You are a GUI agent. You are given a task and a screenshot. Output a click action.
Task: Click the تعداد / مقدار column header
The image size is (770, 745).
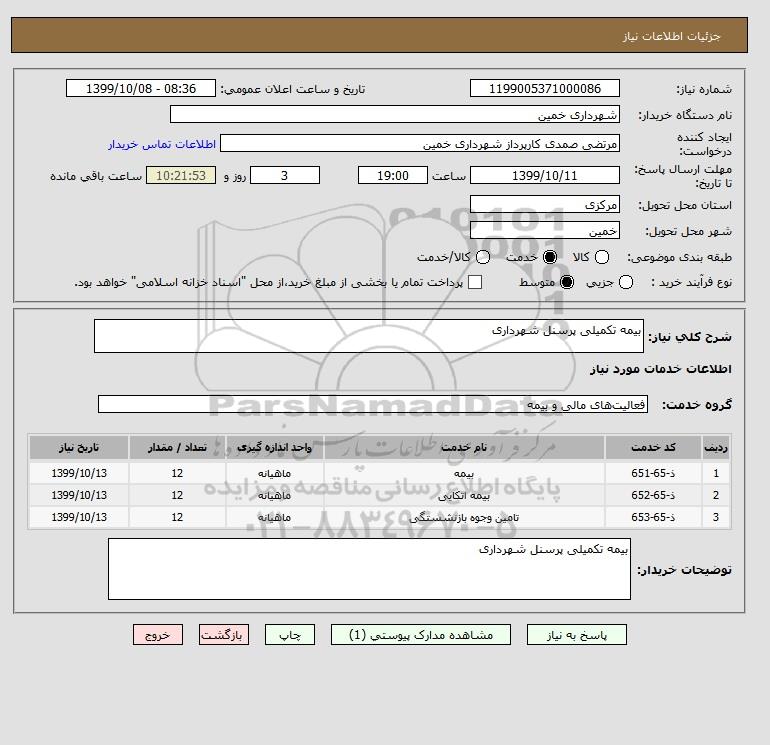[x=177, y=447]
